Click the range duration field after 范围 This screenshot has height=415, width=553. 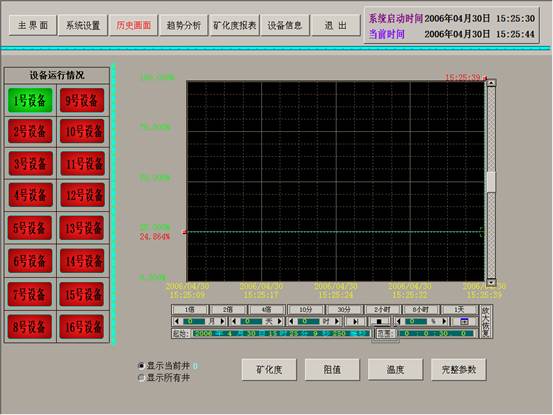point(436,333)
